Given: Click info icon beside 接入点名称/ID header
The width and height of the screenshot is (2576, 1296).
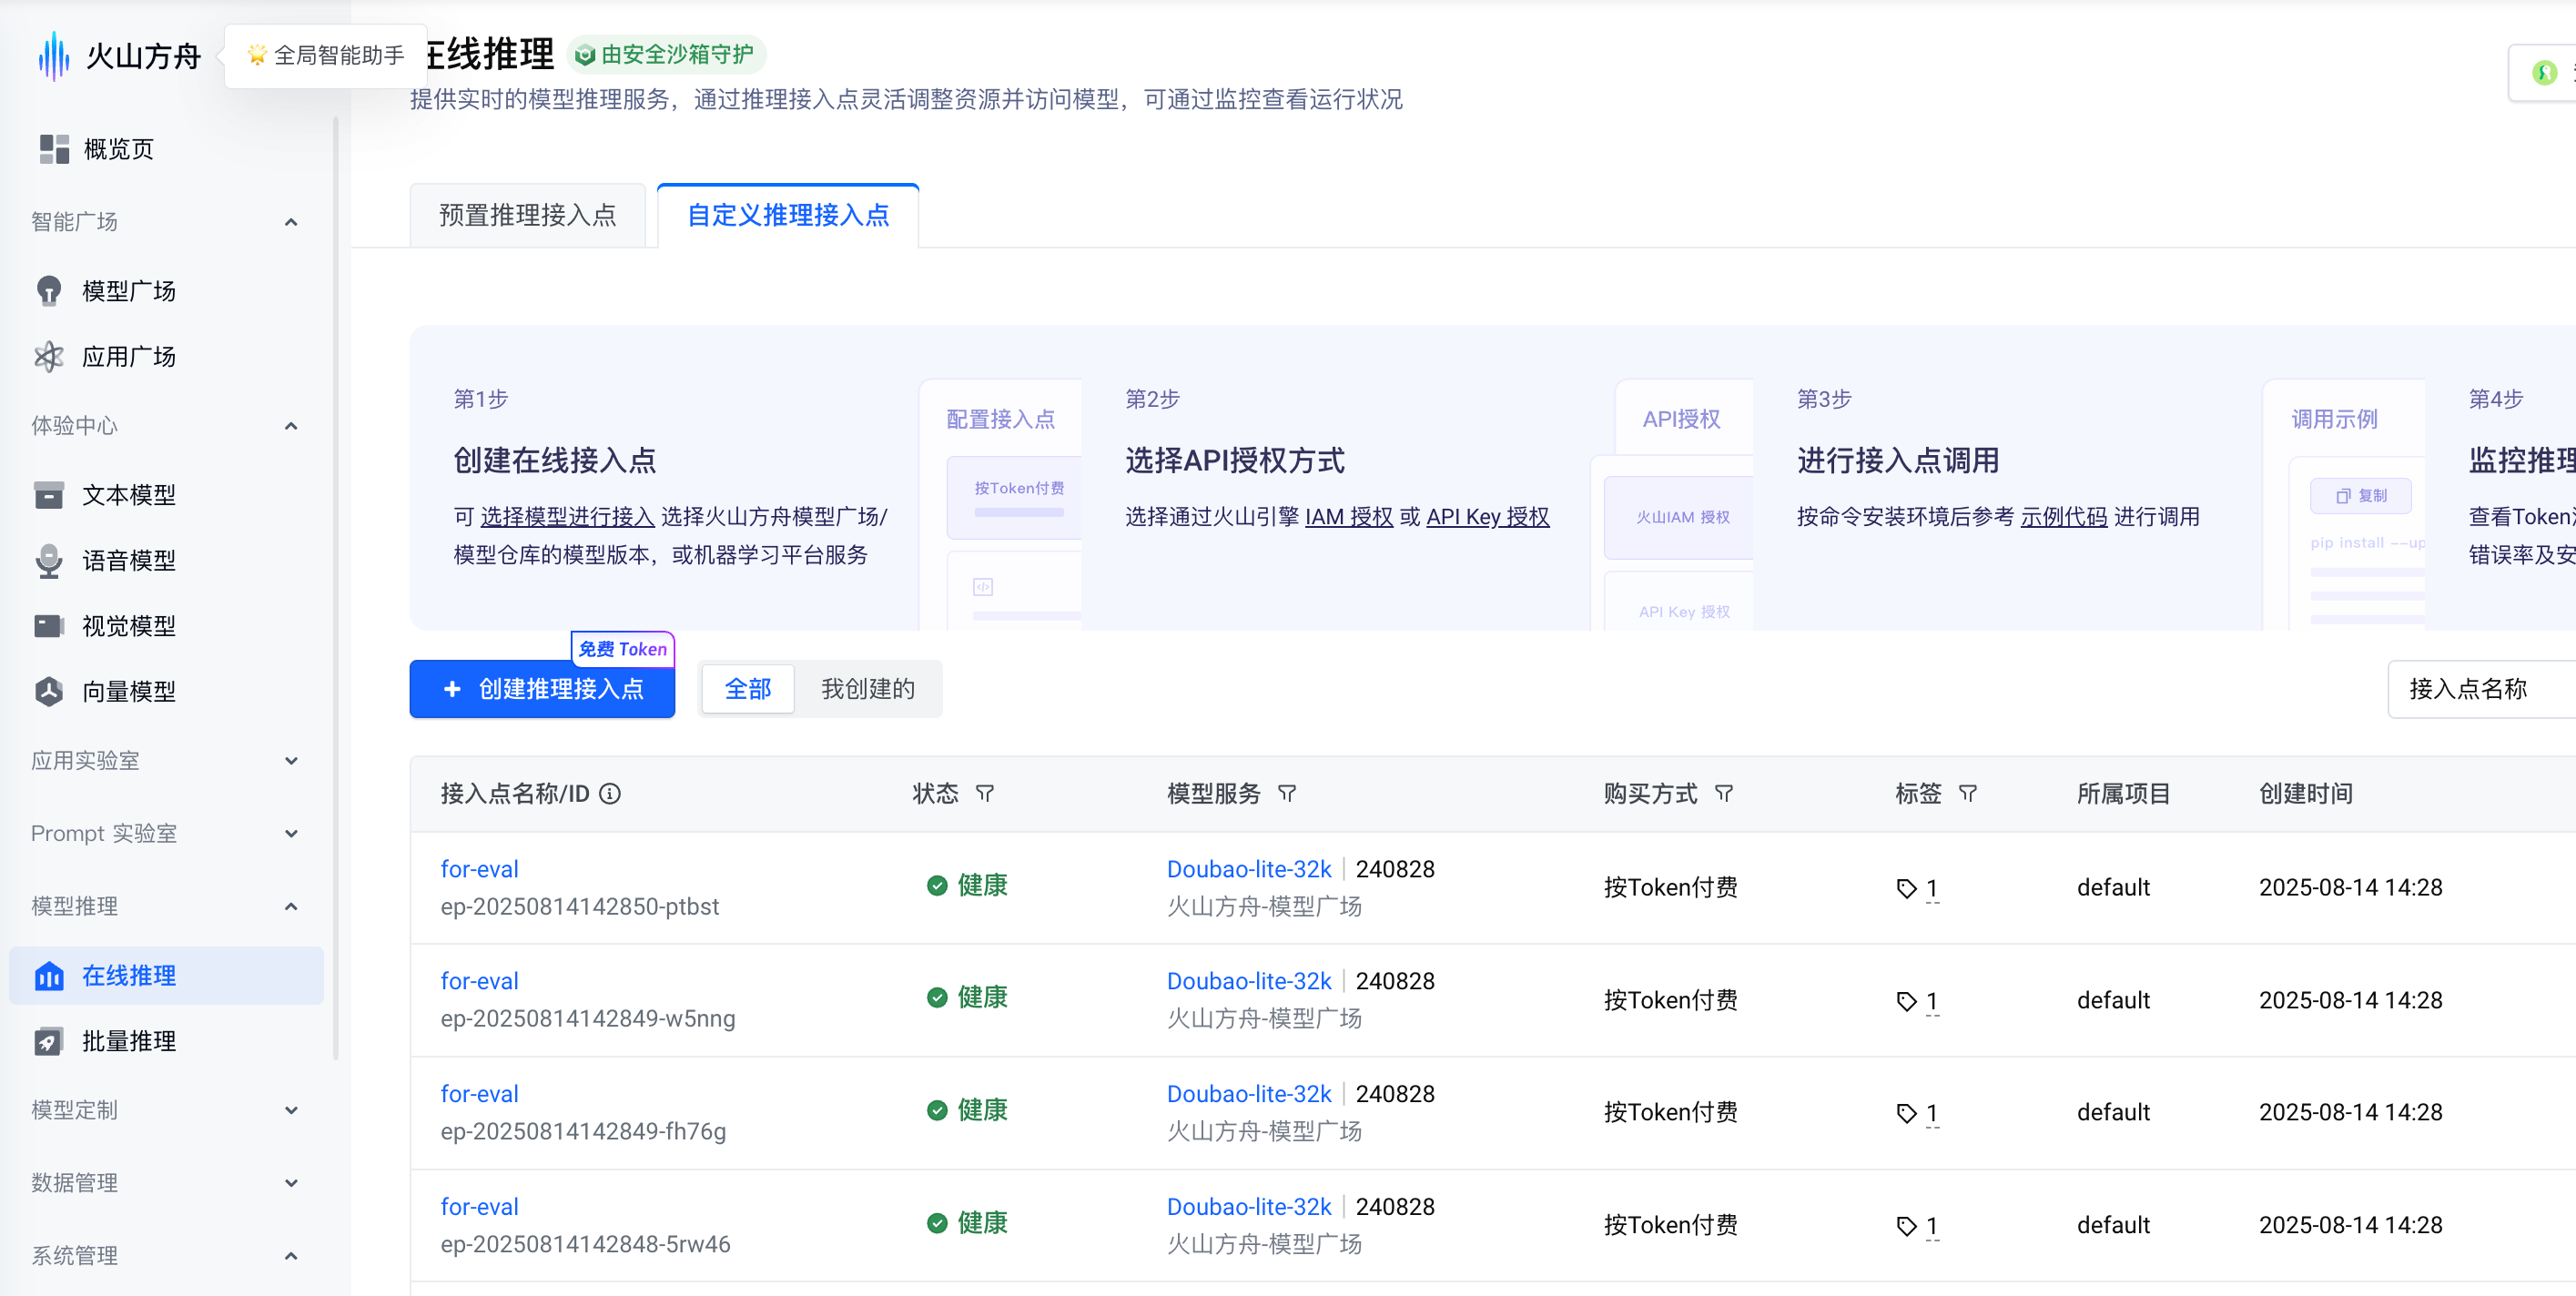Looking at the screenshot, I should [x=610, y=794].
